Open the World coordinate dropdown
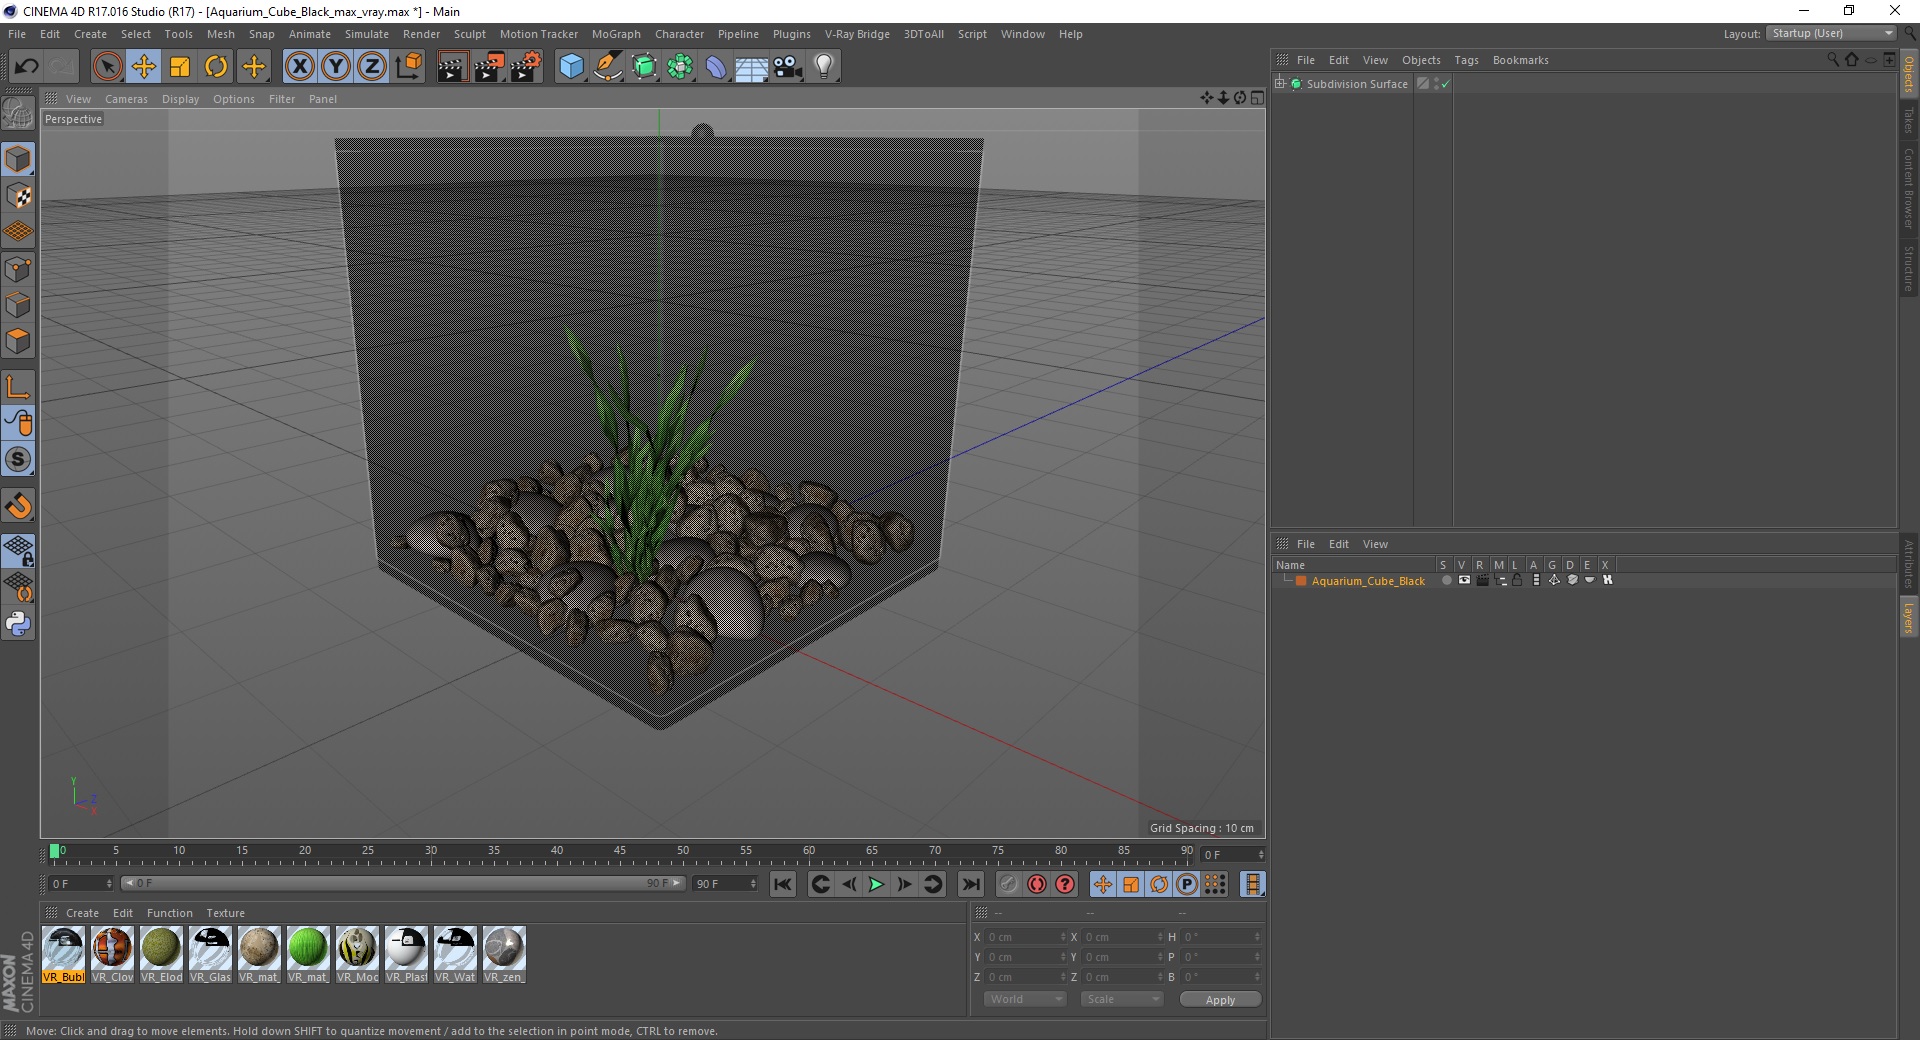 (x=1025, y=999)
